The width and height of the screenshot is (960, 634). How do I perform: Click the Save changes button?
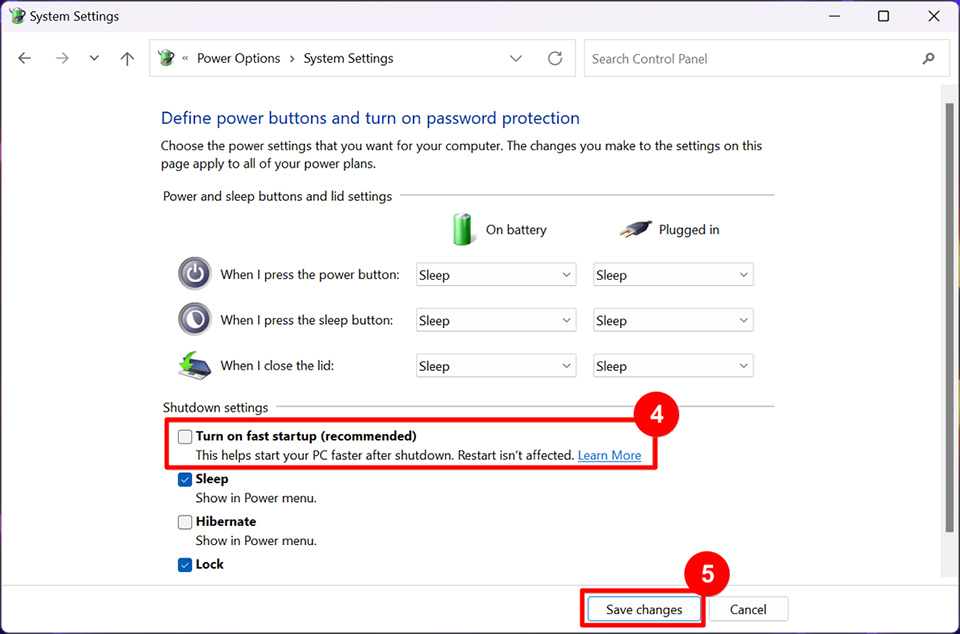tap(643, 610)
